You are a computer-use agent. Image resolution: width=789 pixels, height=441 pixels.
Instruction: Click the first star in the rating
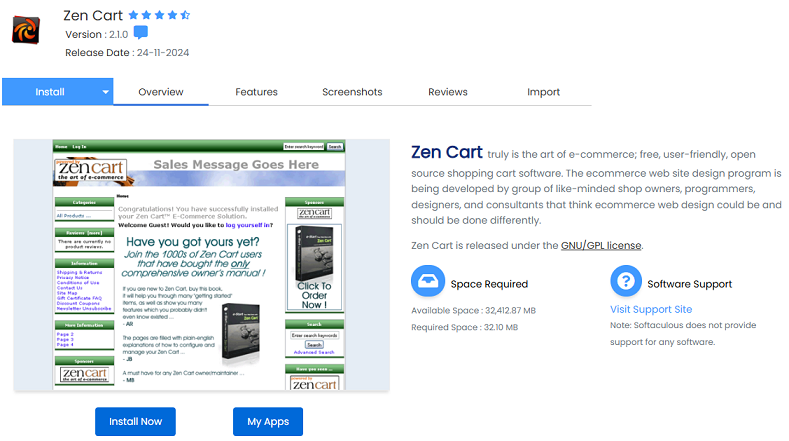click(133, 16)
